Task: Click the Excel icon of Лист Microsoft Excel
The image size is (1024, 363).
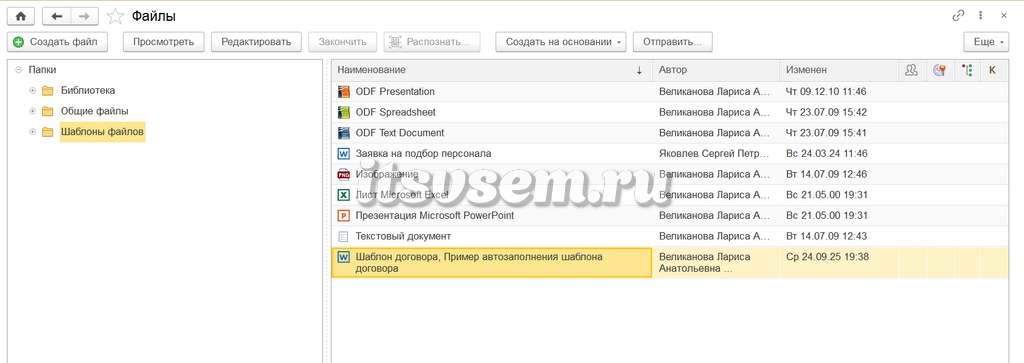Action: [344, 195]
